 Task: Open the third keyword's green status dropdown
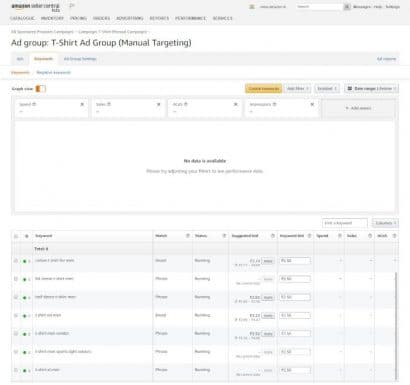coord(26,298)
